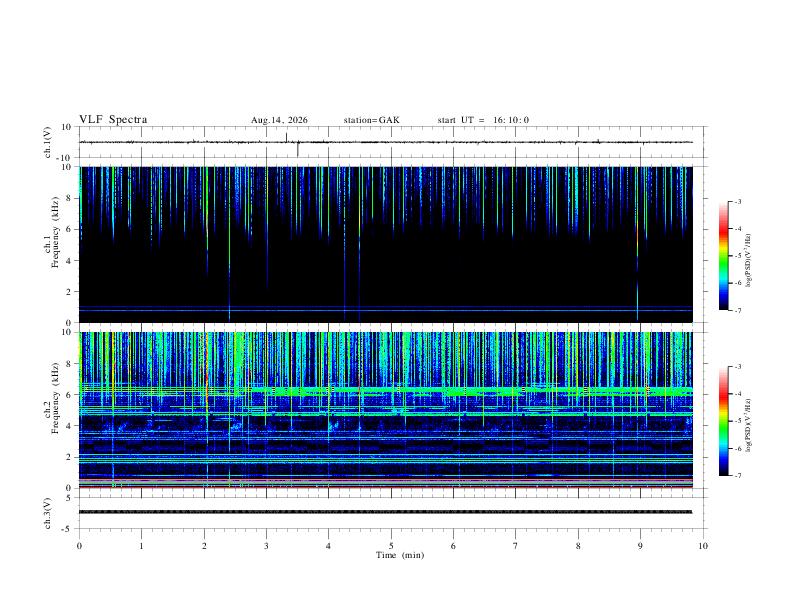Click the 5 minute tick label on time axis
This screenshot has height=612, width=792.
[391, 546]
